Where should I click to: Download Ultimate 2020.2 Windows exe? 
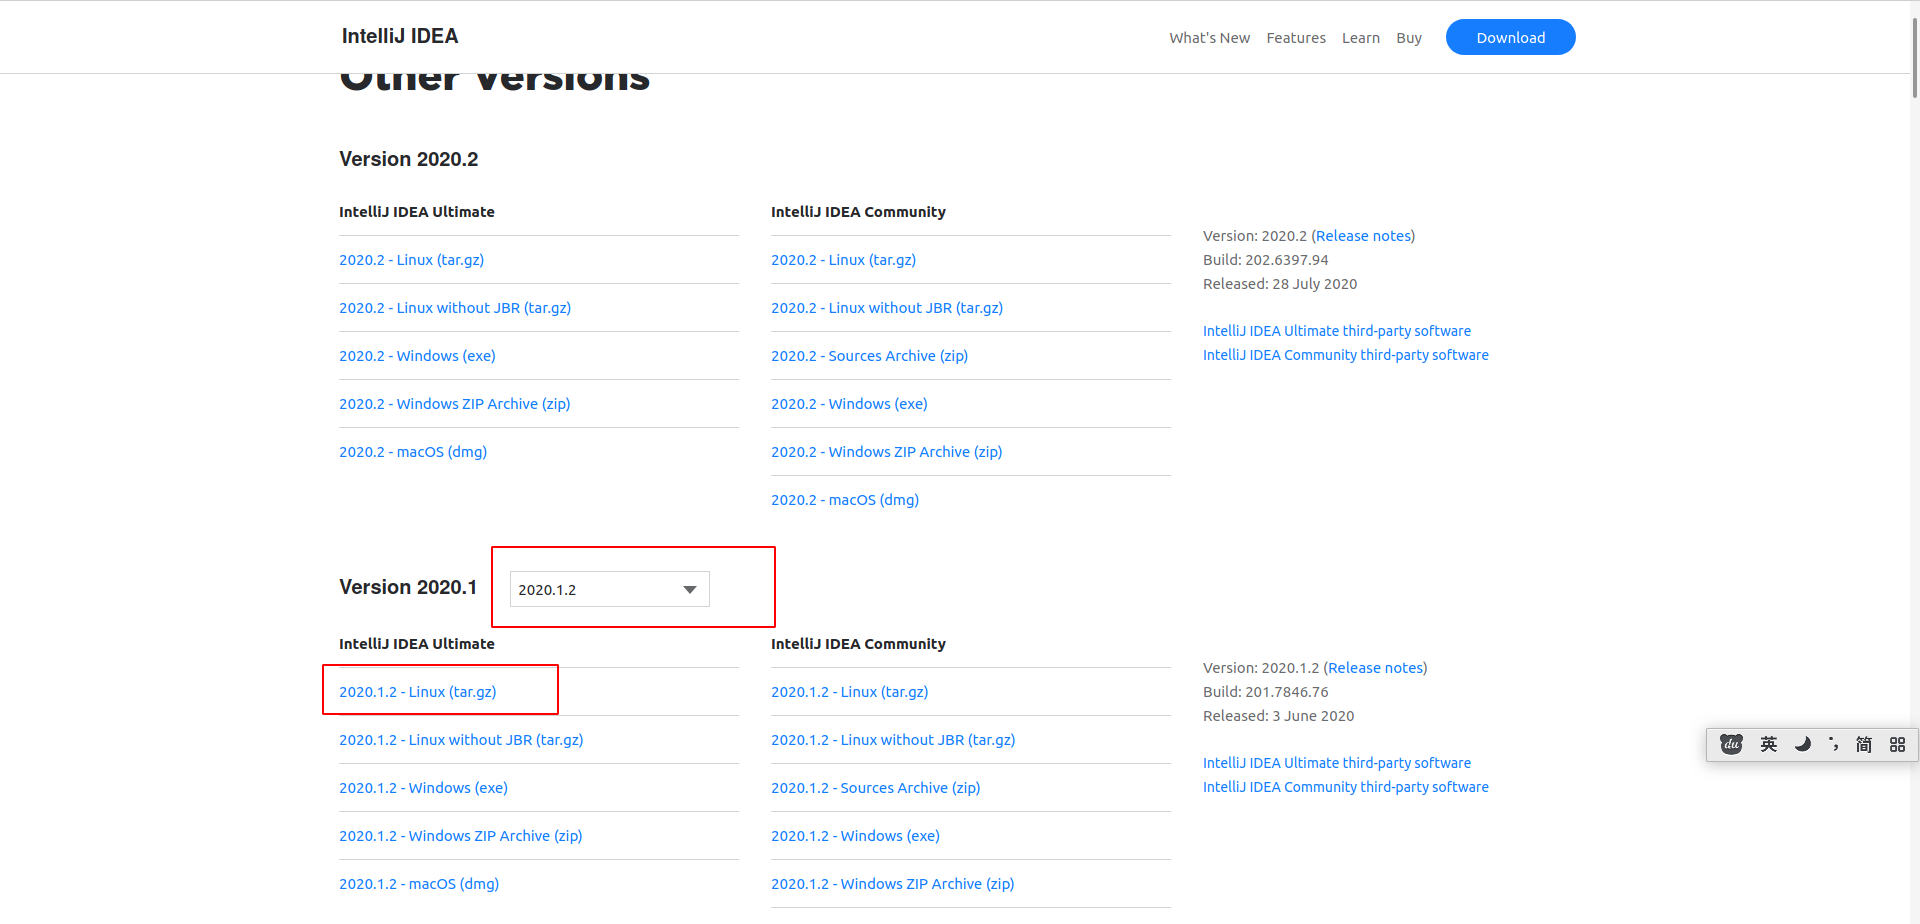[417, 356]
